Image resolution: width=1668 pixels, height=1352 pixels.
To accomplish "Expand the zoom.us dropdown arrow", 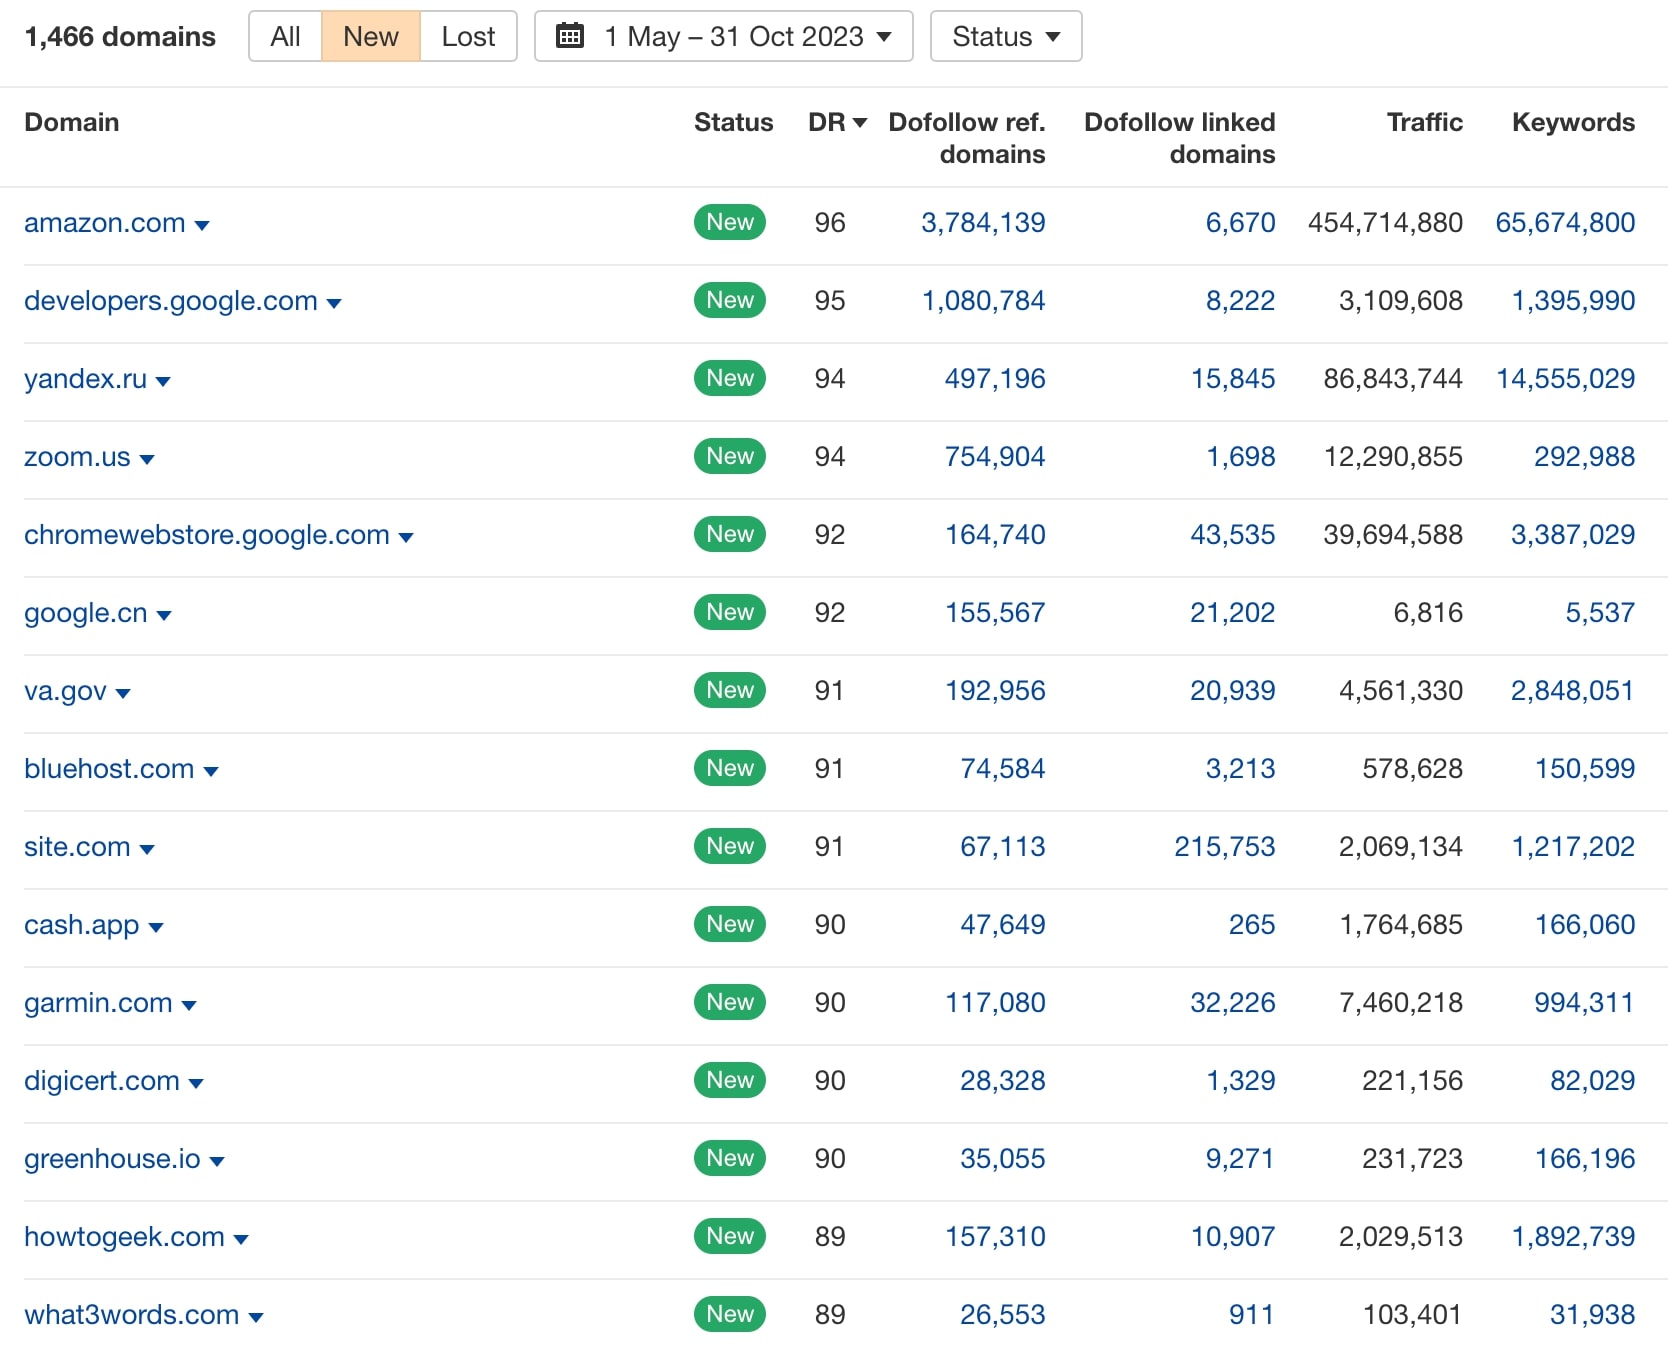I will point(147,460).
